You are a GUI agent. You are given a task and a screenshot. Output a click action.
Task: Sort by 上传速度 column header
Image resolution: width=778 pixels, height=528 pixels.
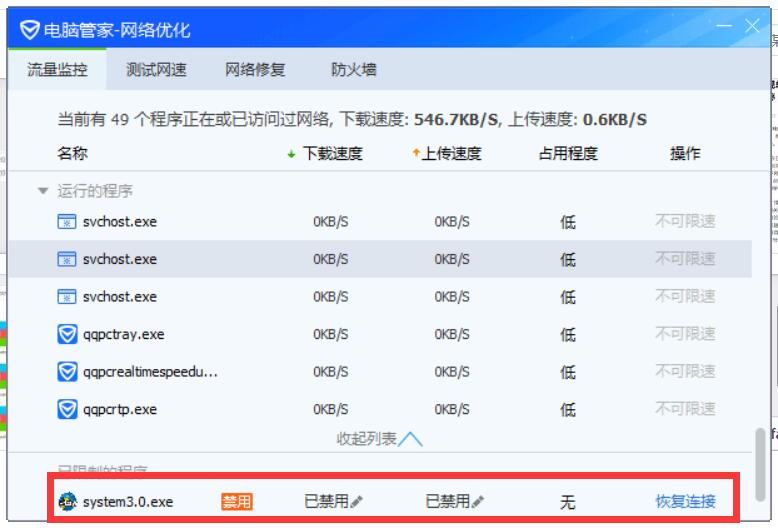pos(451,154)
